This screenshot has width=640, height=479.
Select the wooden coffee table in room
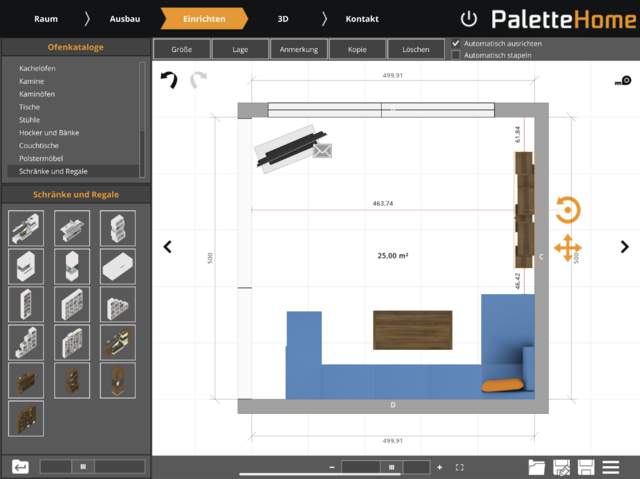[x=413, y=330]
